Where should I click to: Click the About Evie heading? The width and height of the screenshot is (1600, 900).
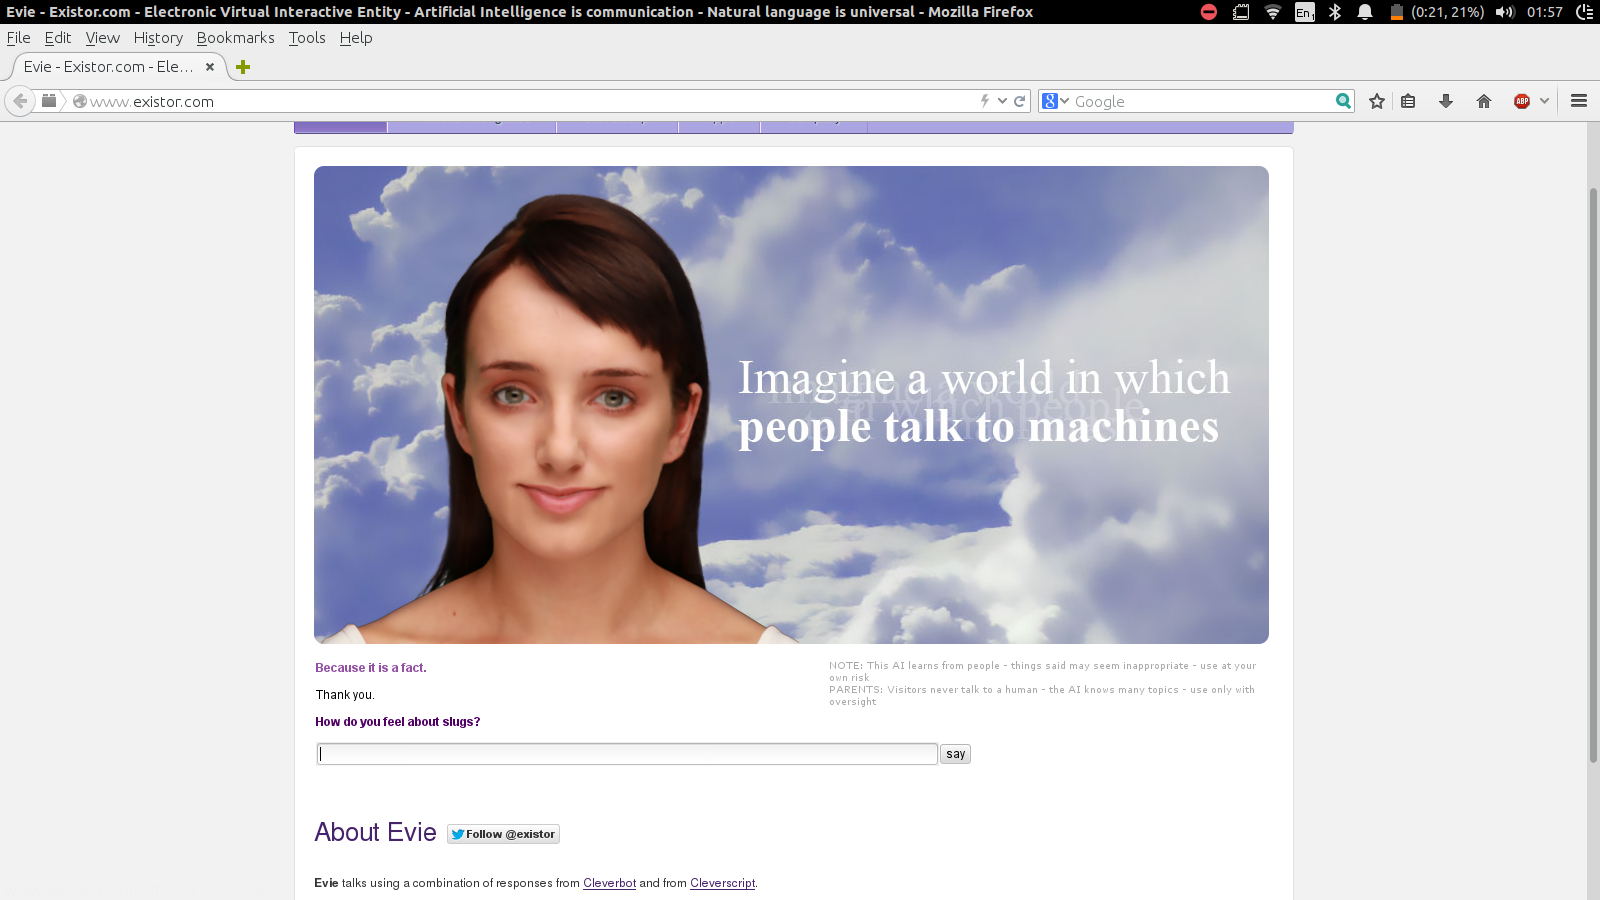[x=375, y=832]
